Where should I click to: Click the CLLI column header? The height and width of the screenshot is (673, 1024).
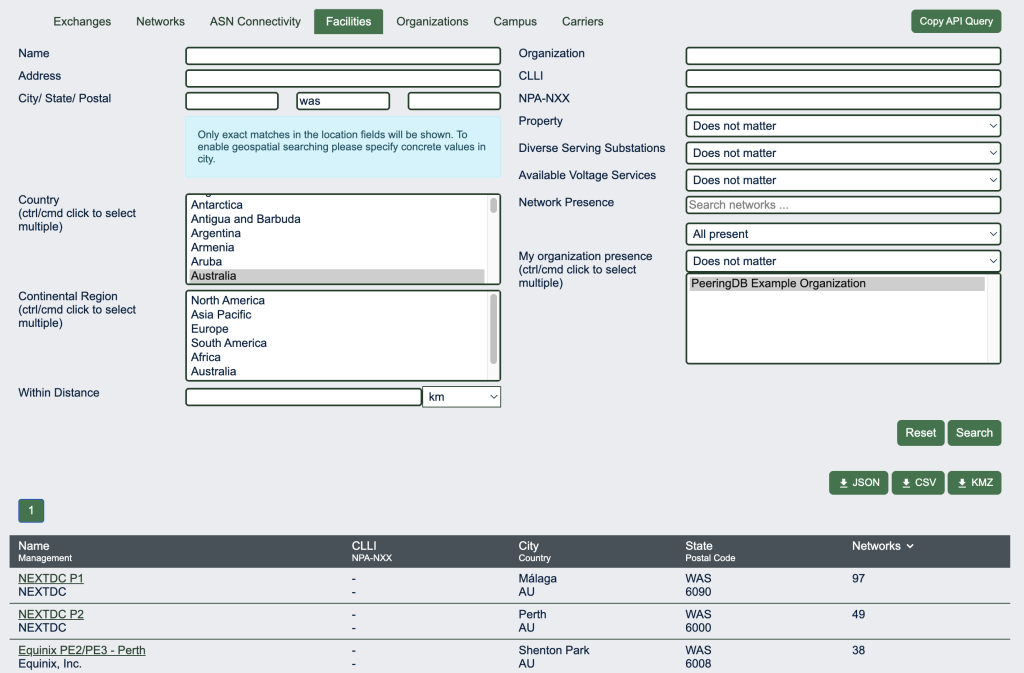click(364, 546)
